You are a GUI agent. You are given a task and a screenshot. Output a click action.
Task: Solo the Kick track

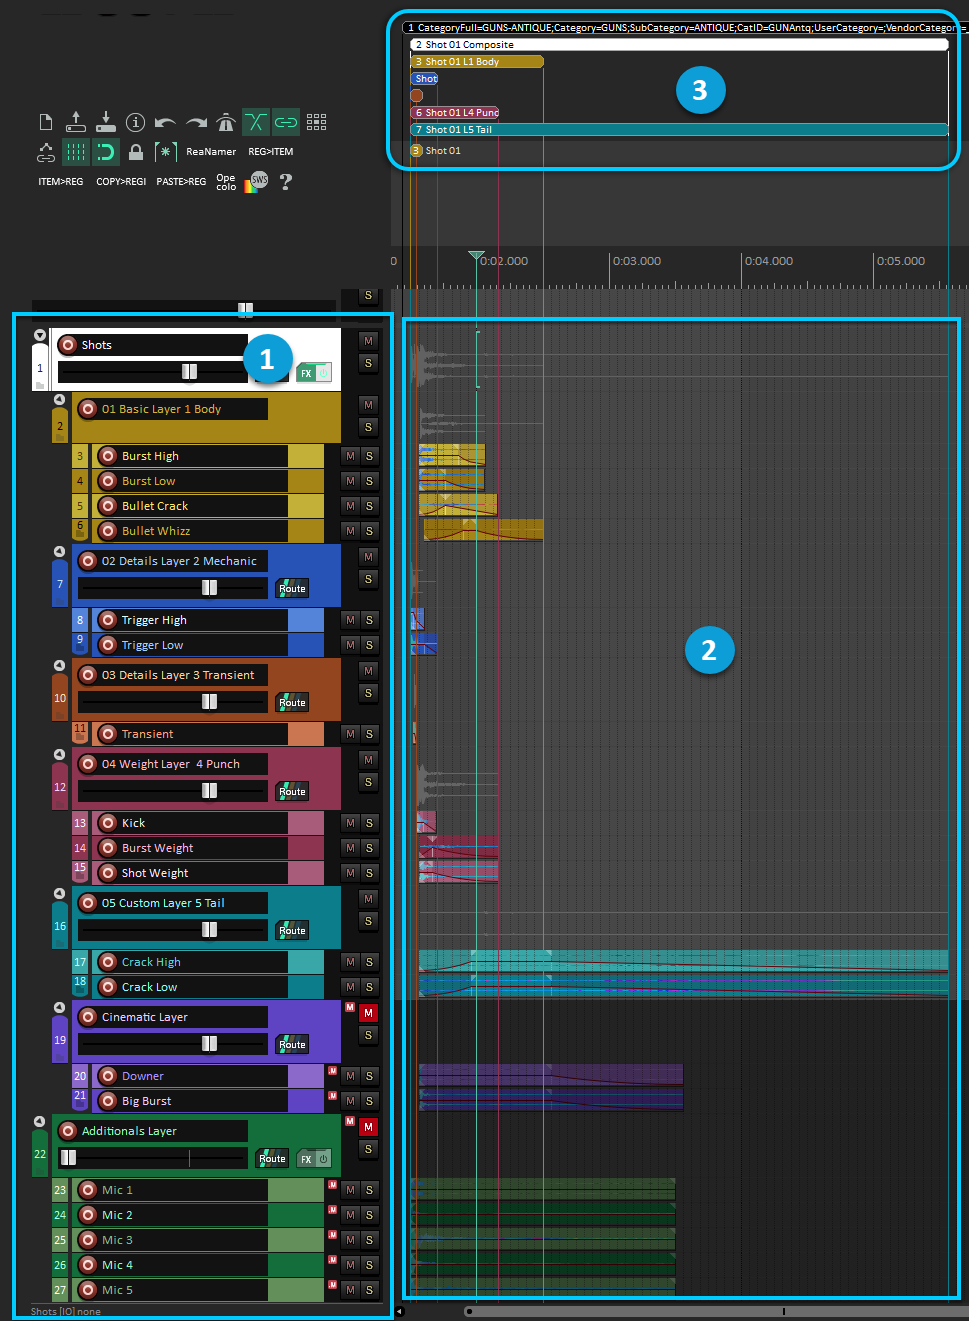pos(369,823)
